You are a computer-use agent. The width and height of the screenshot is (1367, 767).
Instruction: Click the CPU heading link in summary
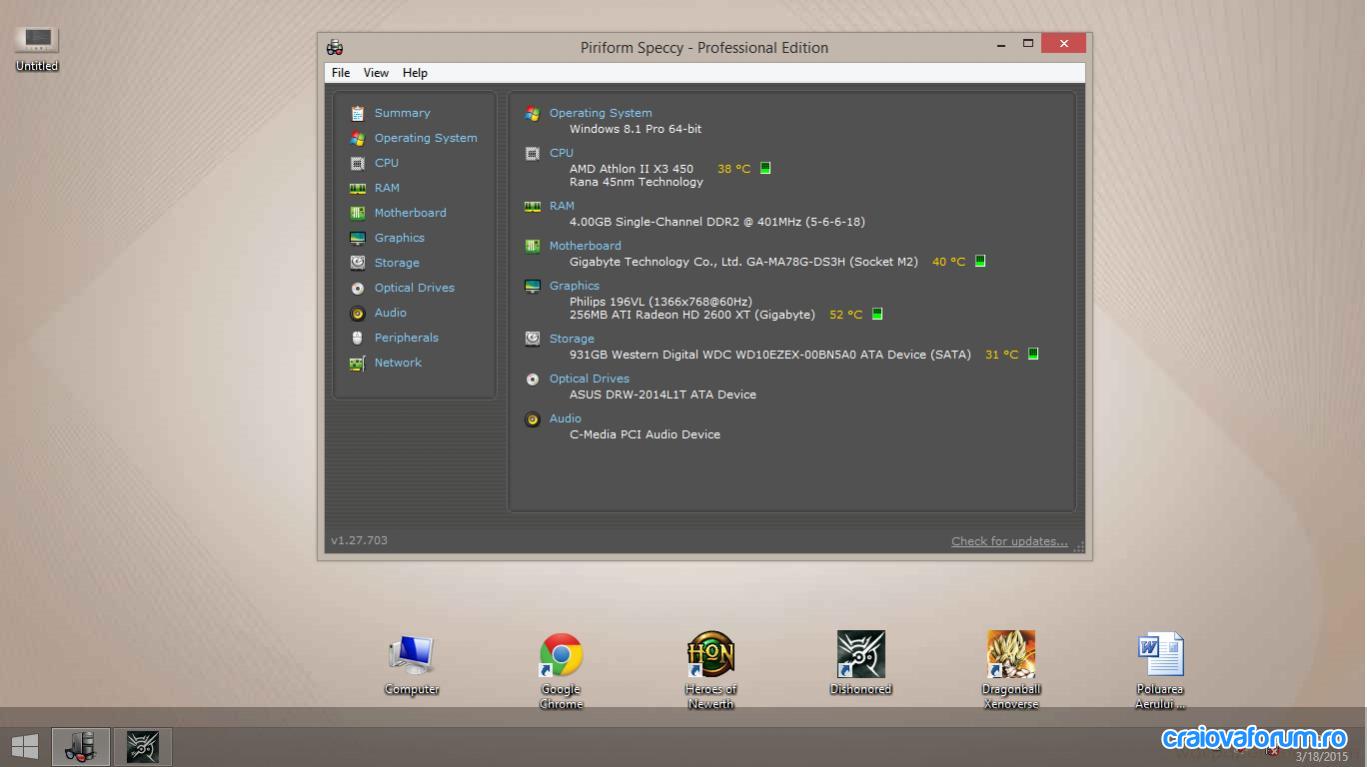point(561,153)
